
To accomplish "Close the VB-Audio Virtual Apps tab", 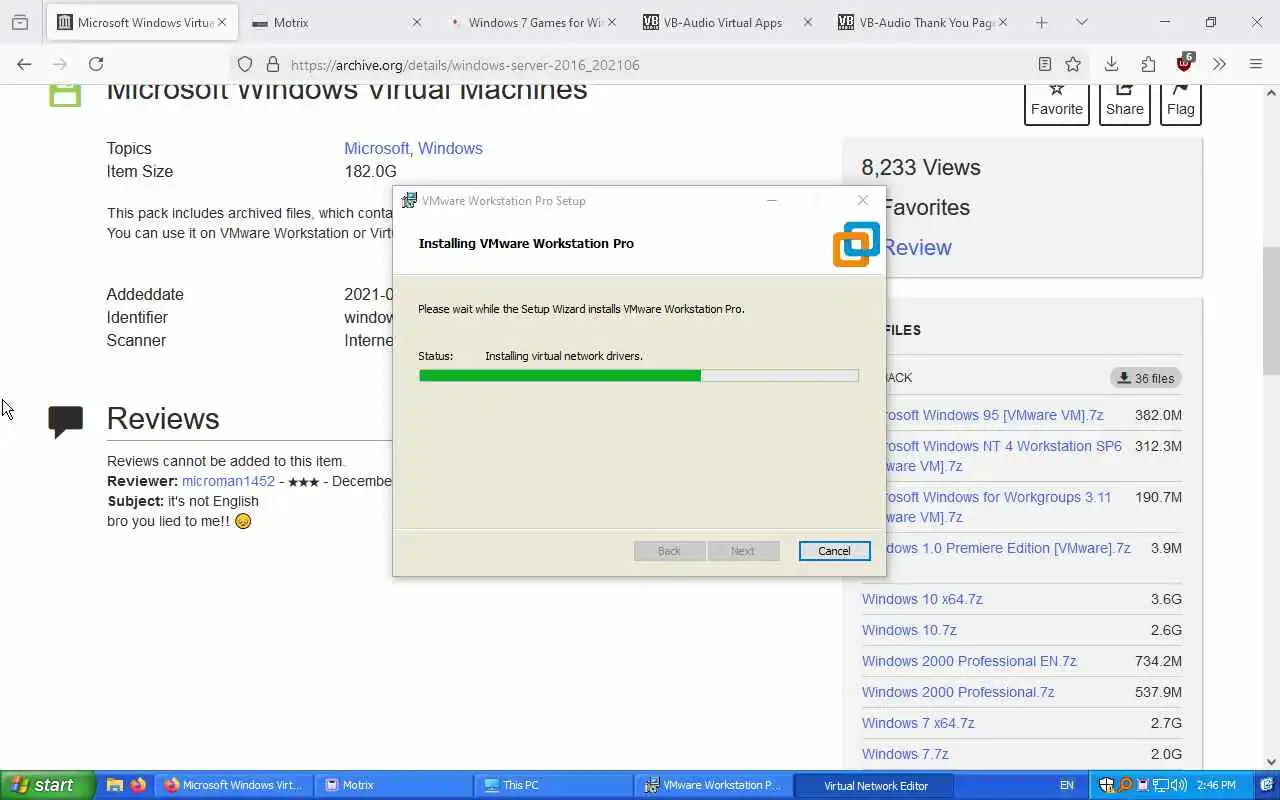I will 807,22.
